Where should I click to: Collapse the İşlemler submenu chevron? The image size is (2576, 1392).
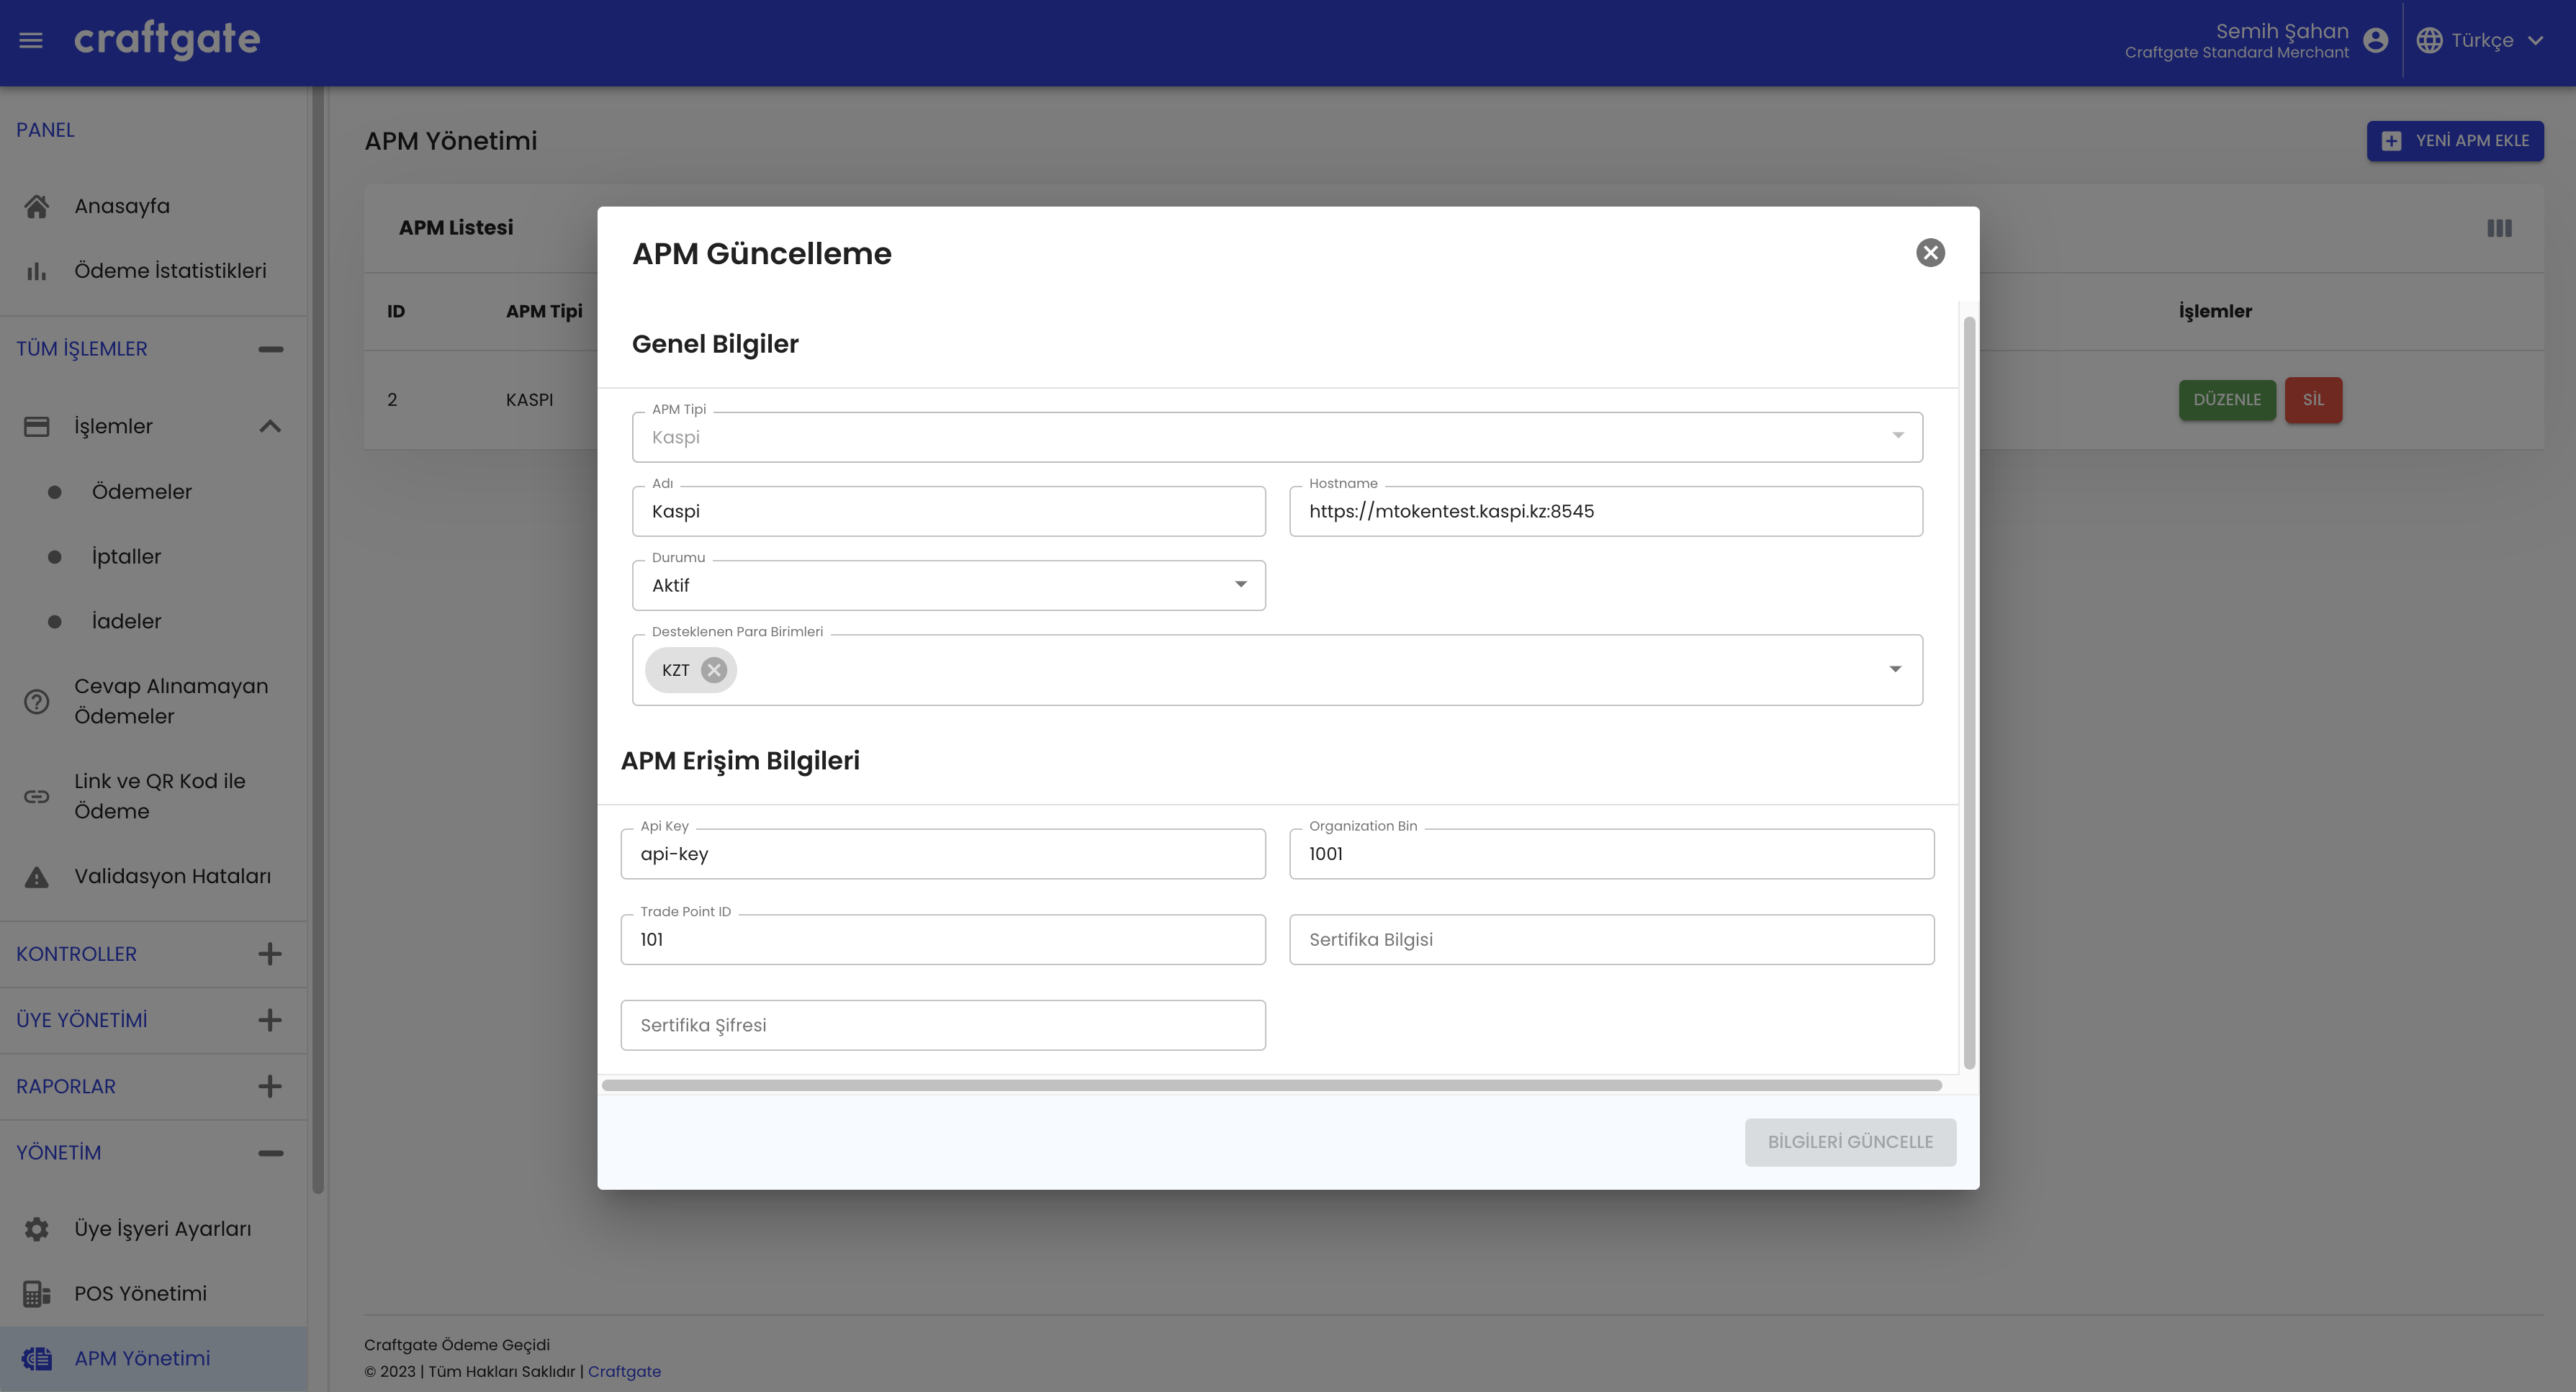coord(270,426)
